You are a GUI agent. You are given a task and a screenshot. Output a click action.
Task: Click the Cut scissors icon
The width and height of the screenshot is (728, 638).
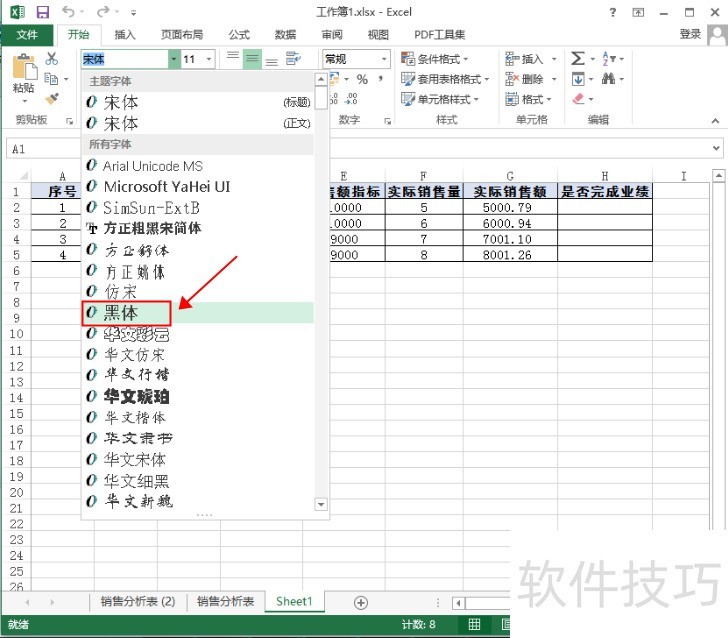[52, 59]
